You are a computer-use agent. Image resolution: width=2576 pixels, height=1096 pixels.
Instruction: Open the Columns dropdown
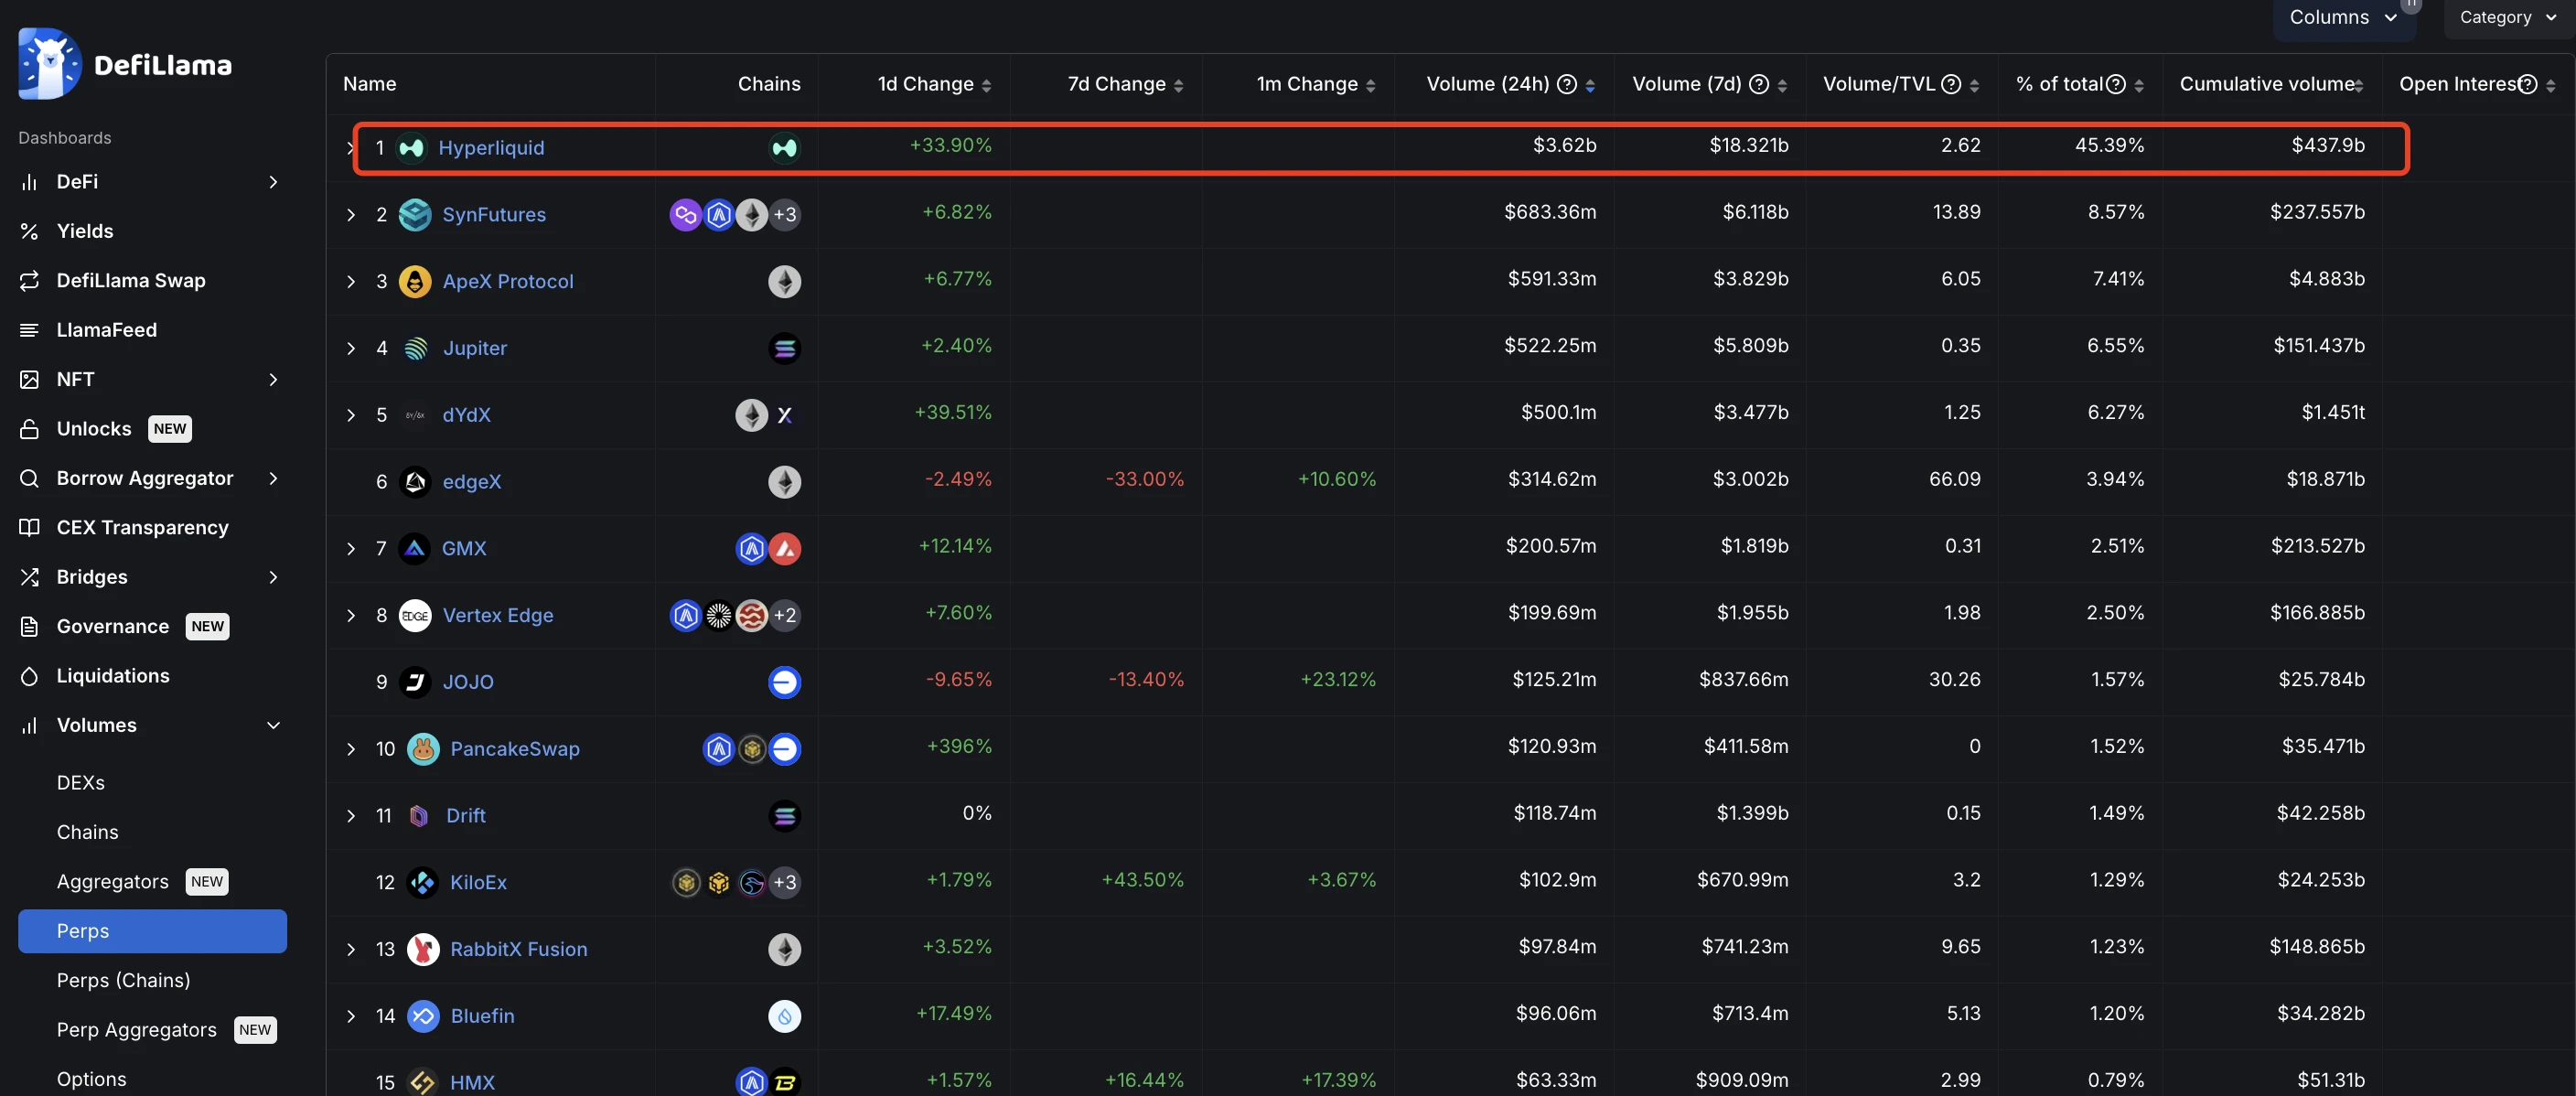pyautogui.click(x=2343, y=17)
